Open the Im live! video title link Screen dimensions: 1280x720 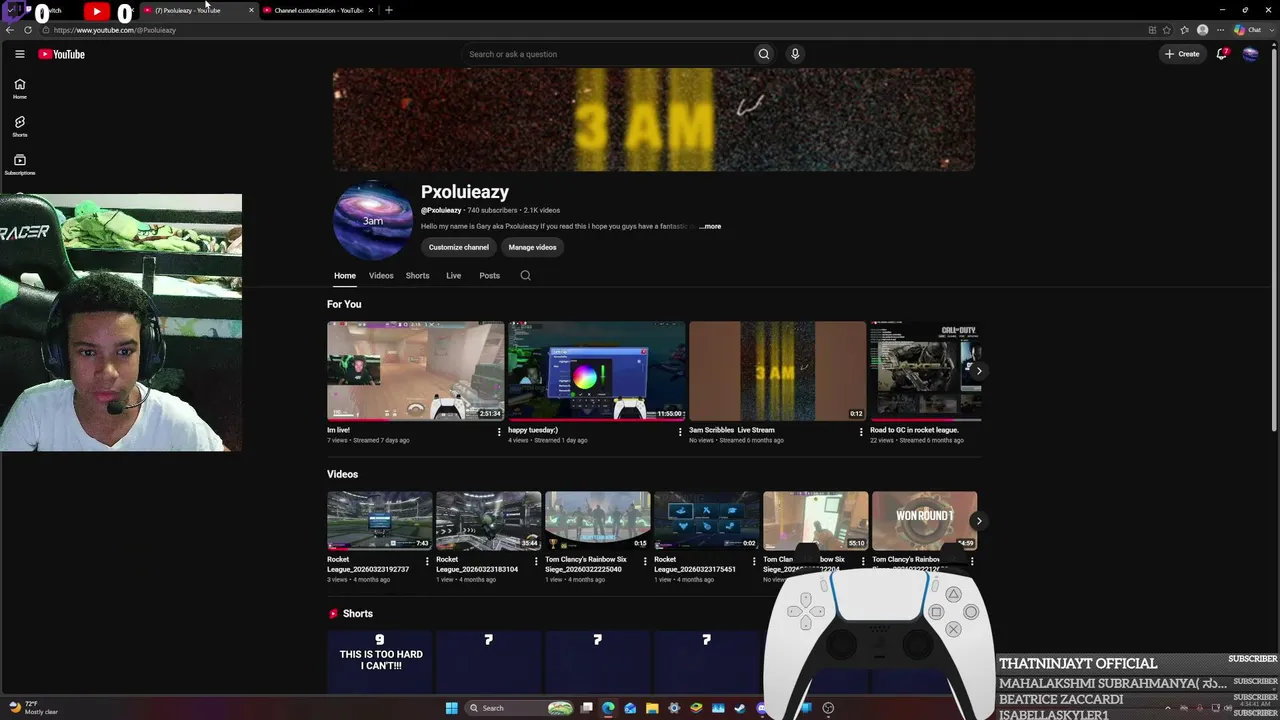pyautogui.click(x=338, y=430)
